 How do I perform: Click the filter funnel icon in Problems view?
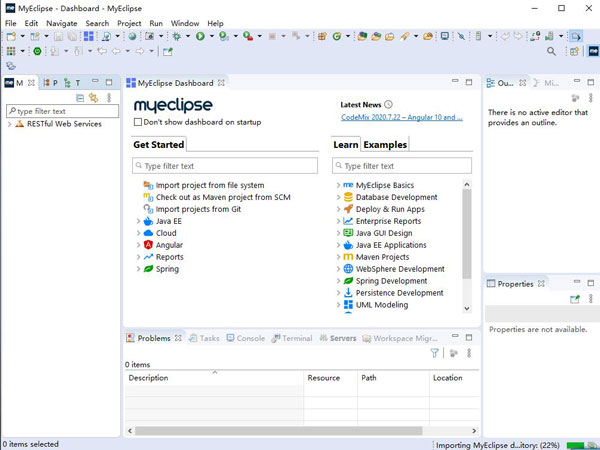[x=434, y=353]
